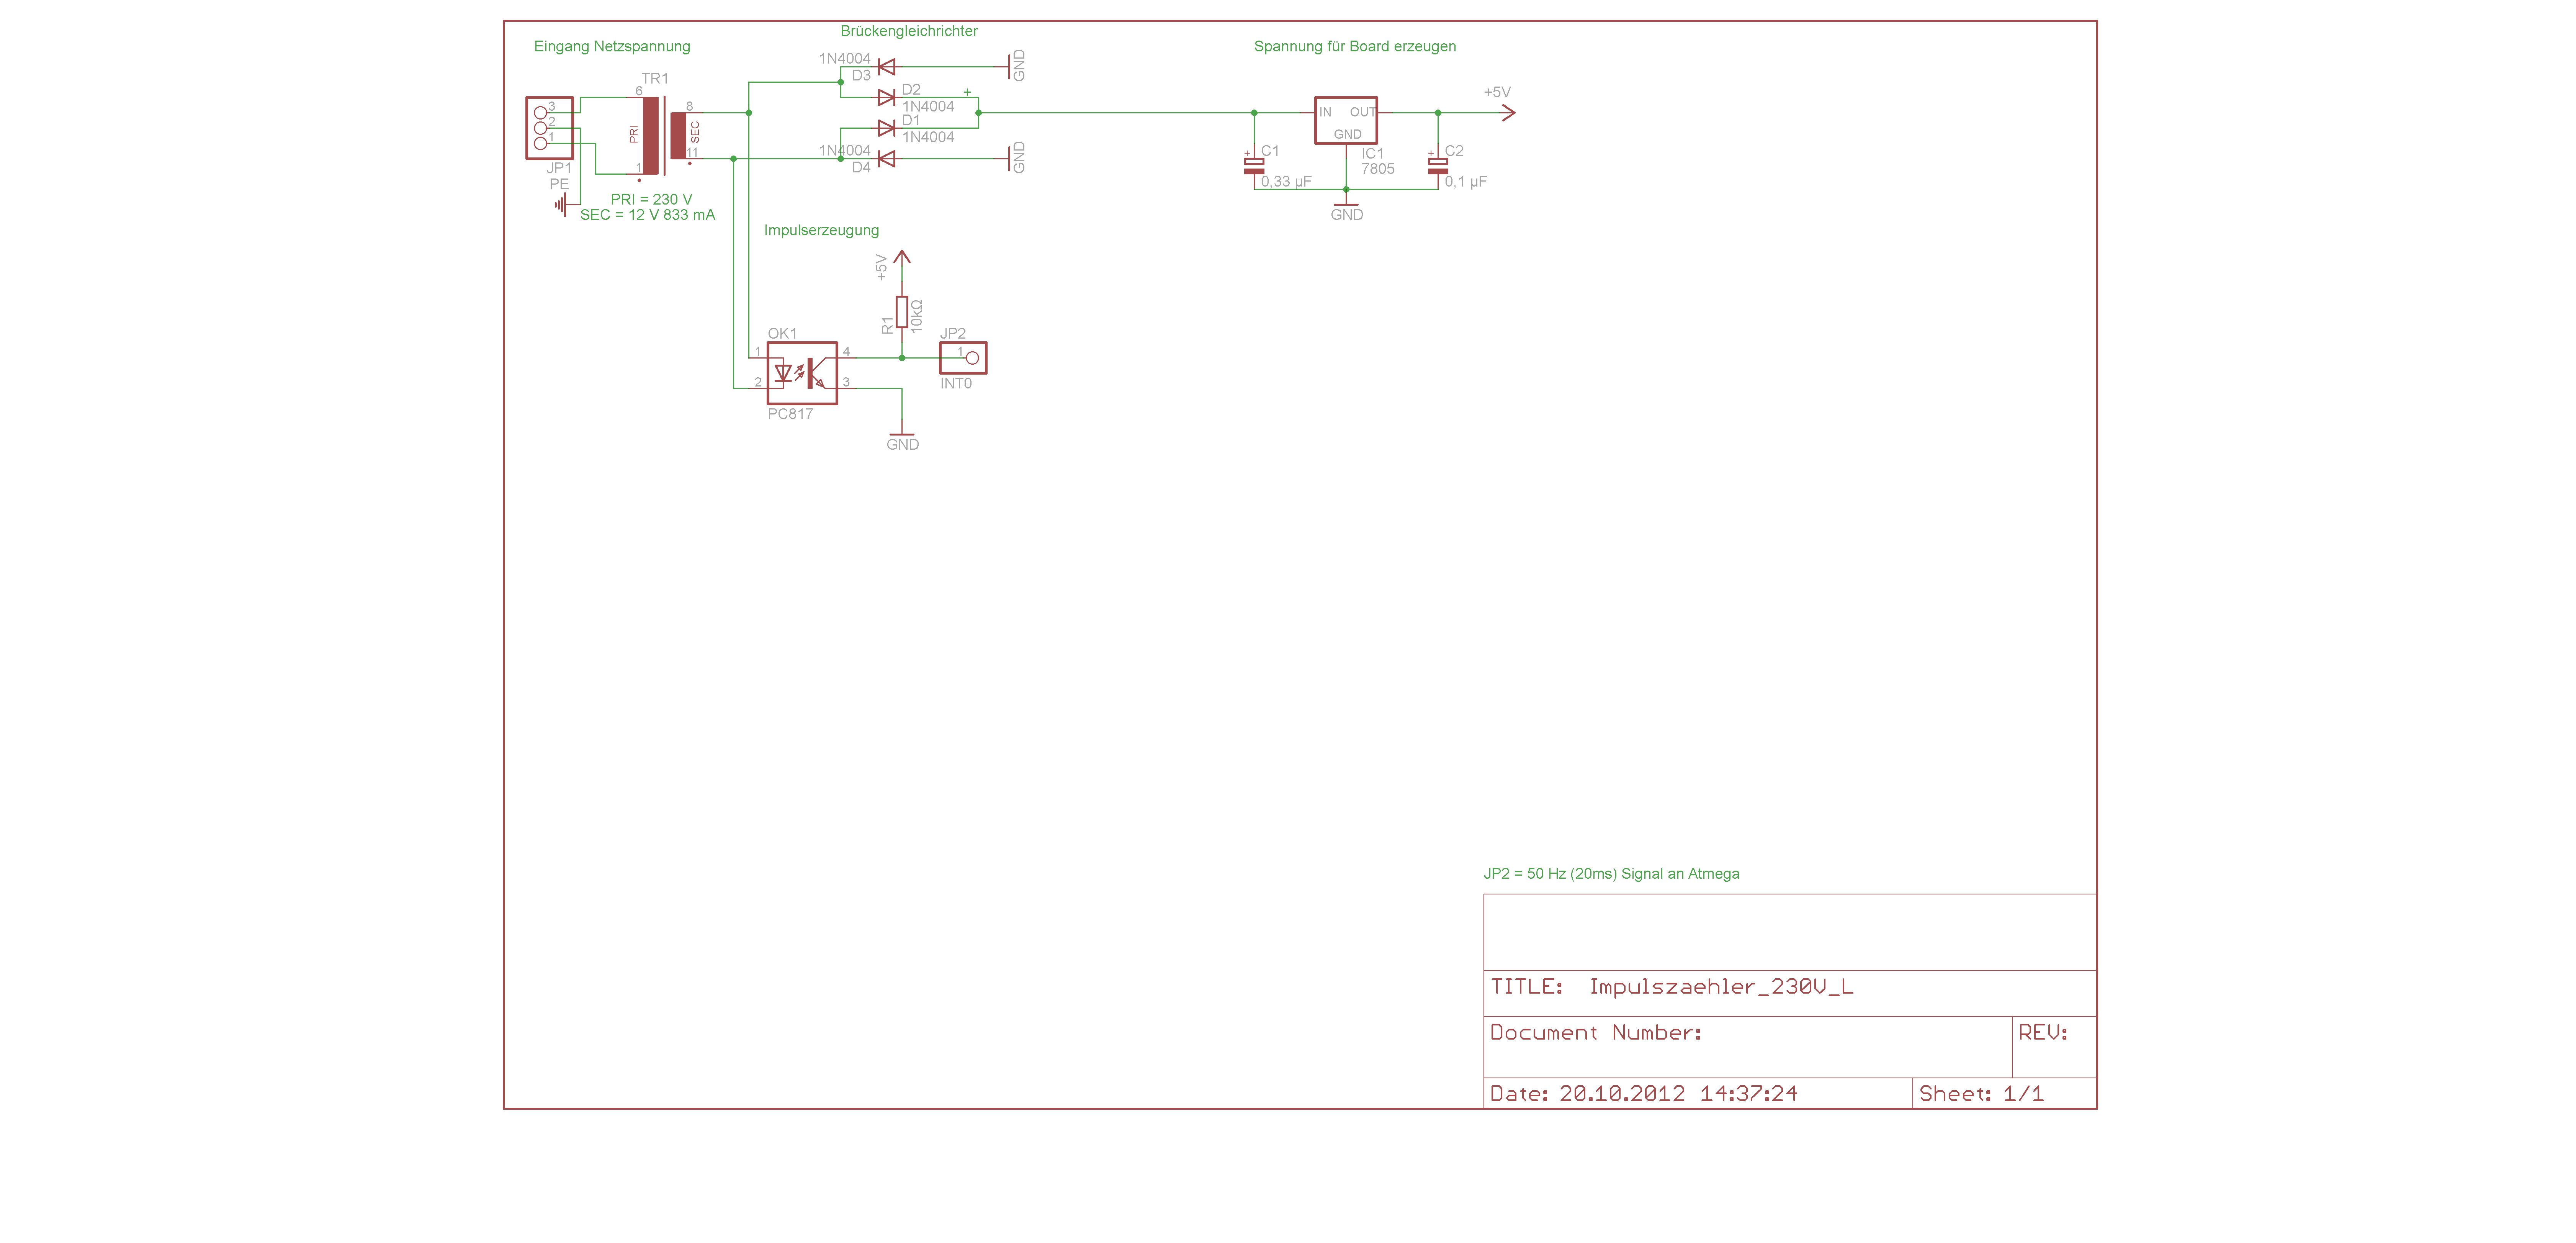
Task: Select the JP1 three-pin connector symbol
Action: point(549,128)
